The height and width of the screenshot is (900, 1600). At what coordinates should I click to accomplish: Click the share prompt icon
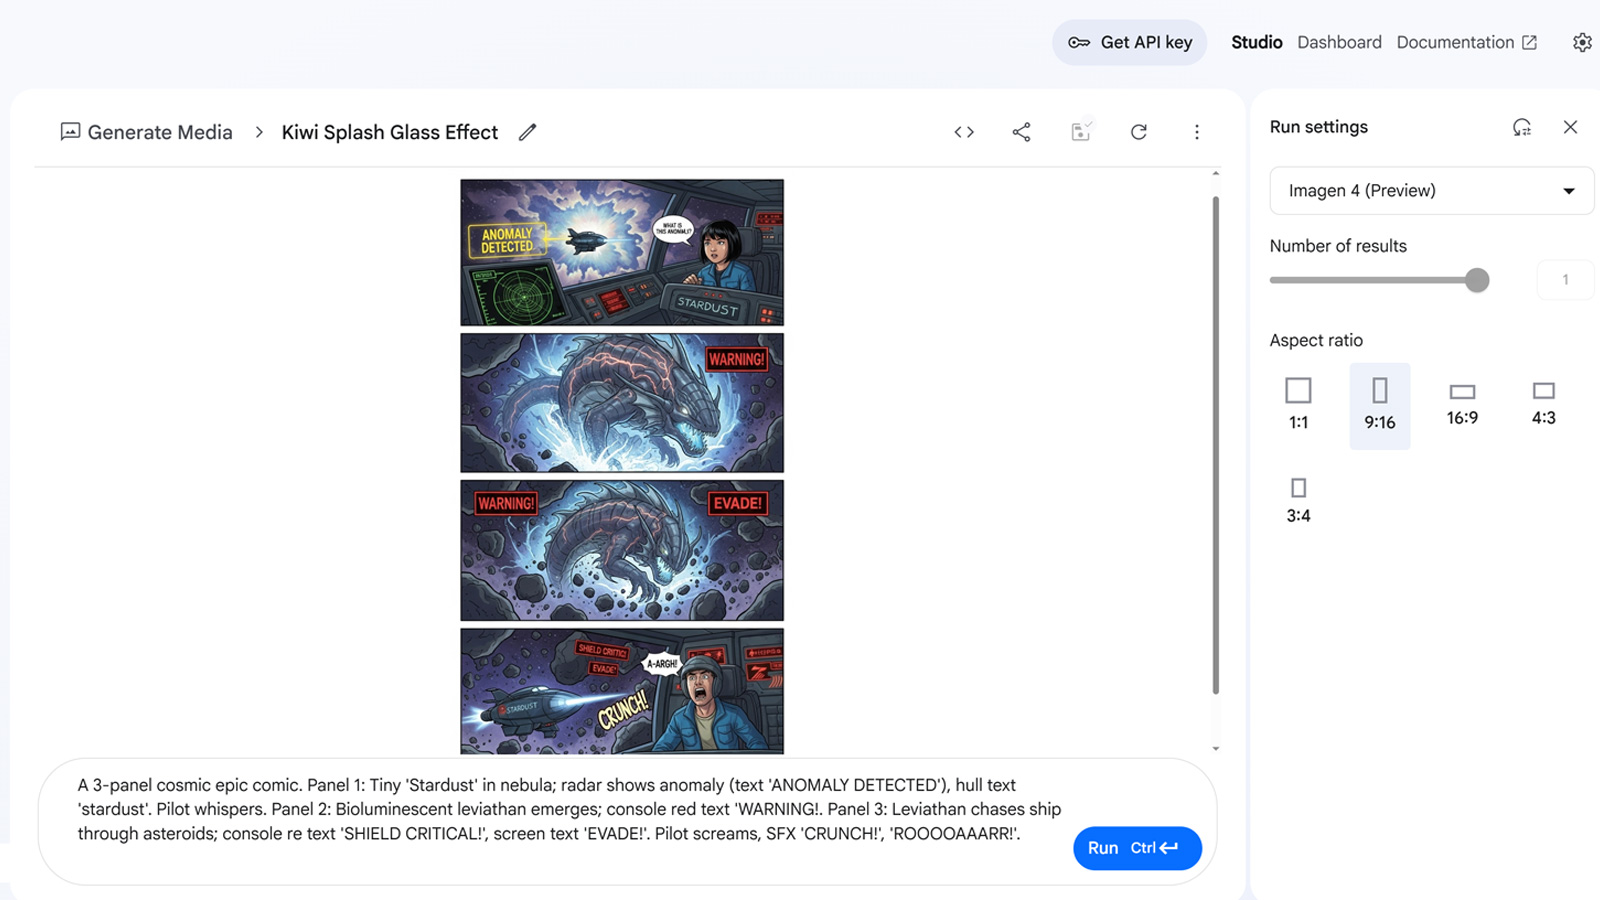(1021, 132)
